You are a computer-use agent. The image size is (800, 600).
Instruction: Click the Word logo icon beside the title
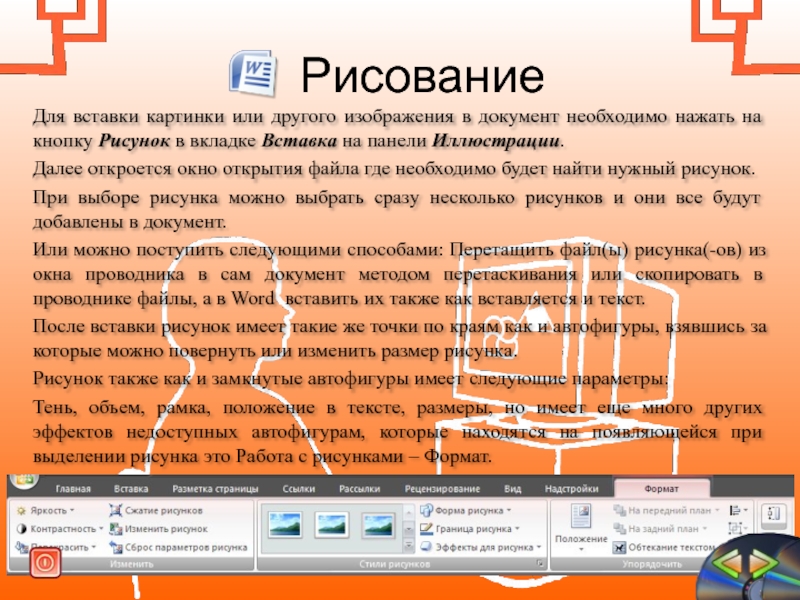click(x=252, y=72)
